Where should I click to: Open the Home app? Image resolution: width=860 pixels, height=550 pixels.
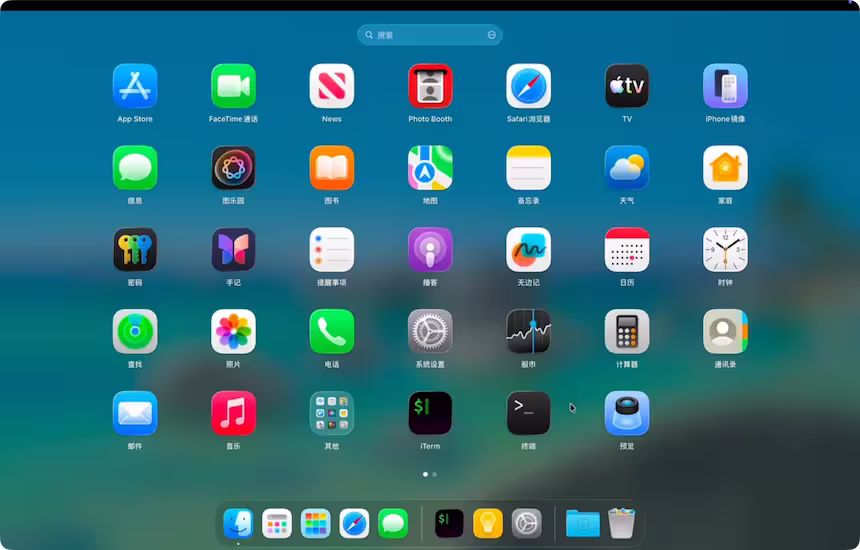click(725, 168)
